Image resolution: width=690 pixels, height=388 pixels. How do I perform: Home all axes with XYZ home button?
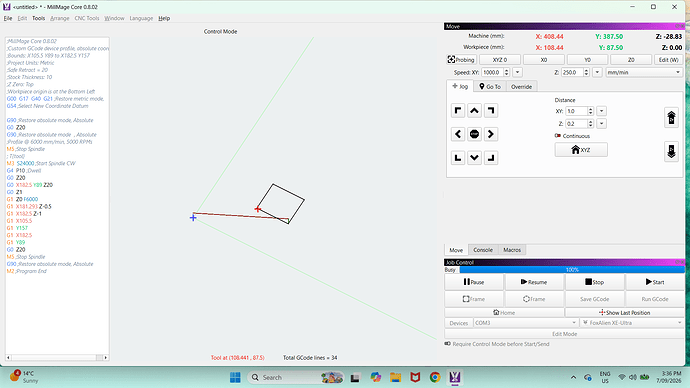[581, 150]
